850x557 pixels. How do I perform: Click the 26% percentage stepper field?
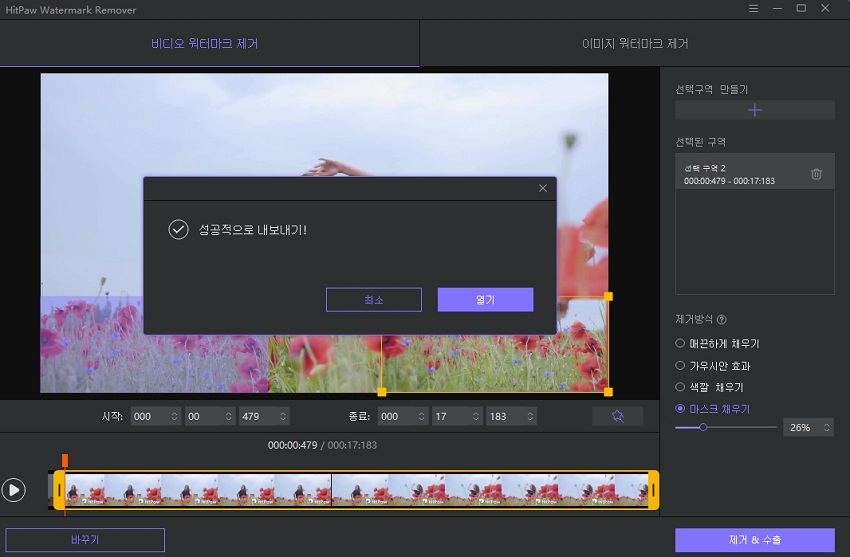pos(808,428)
